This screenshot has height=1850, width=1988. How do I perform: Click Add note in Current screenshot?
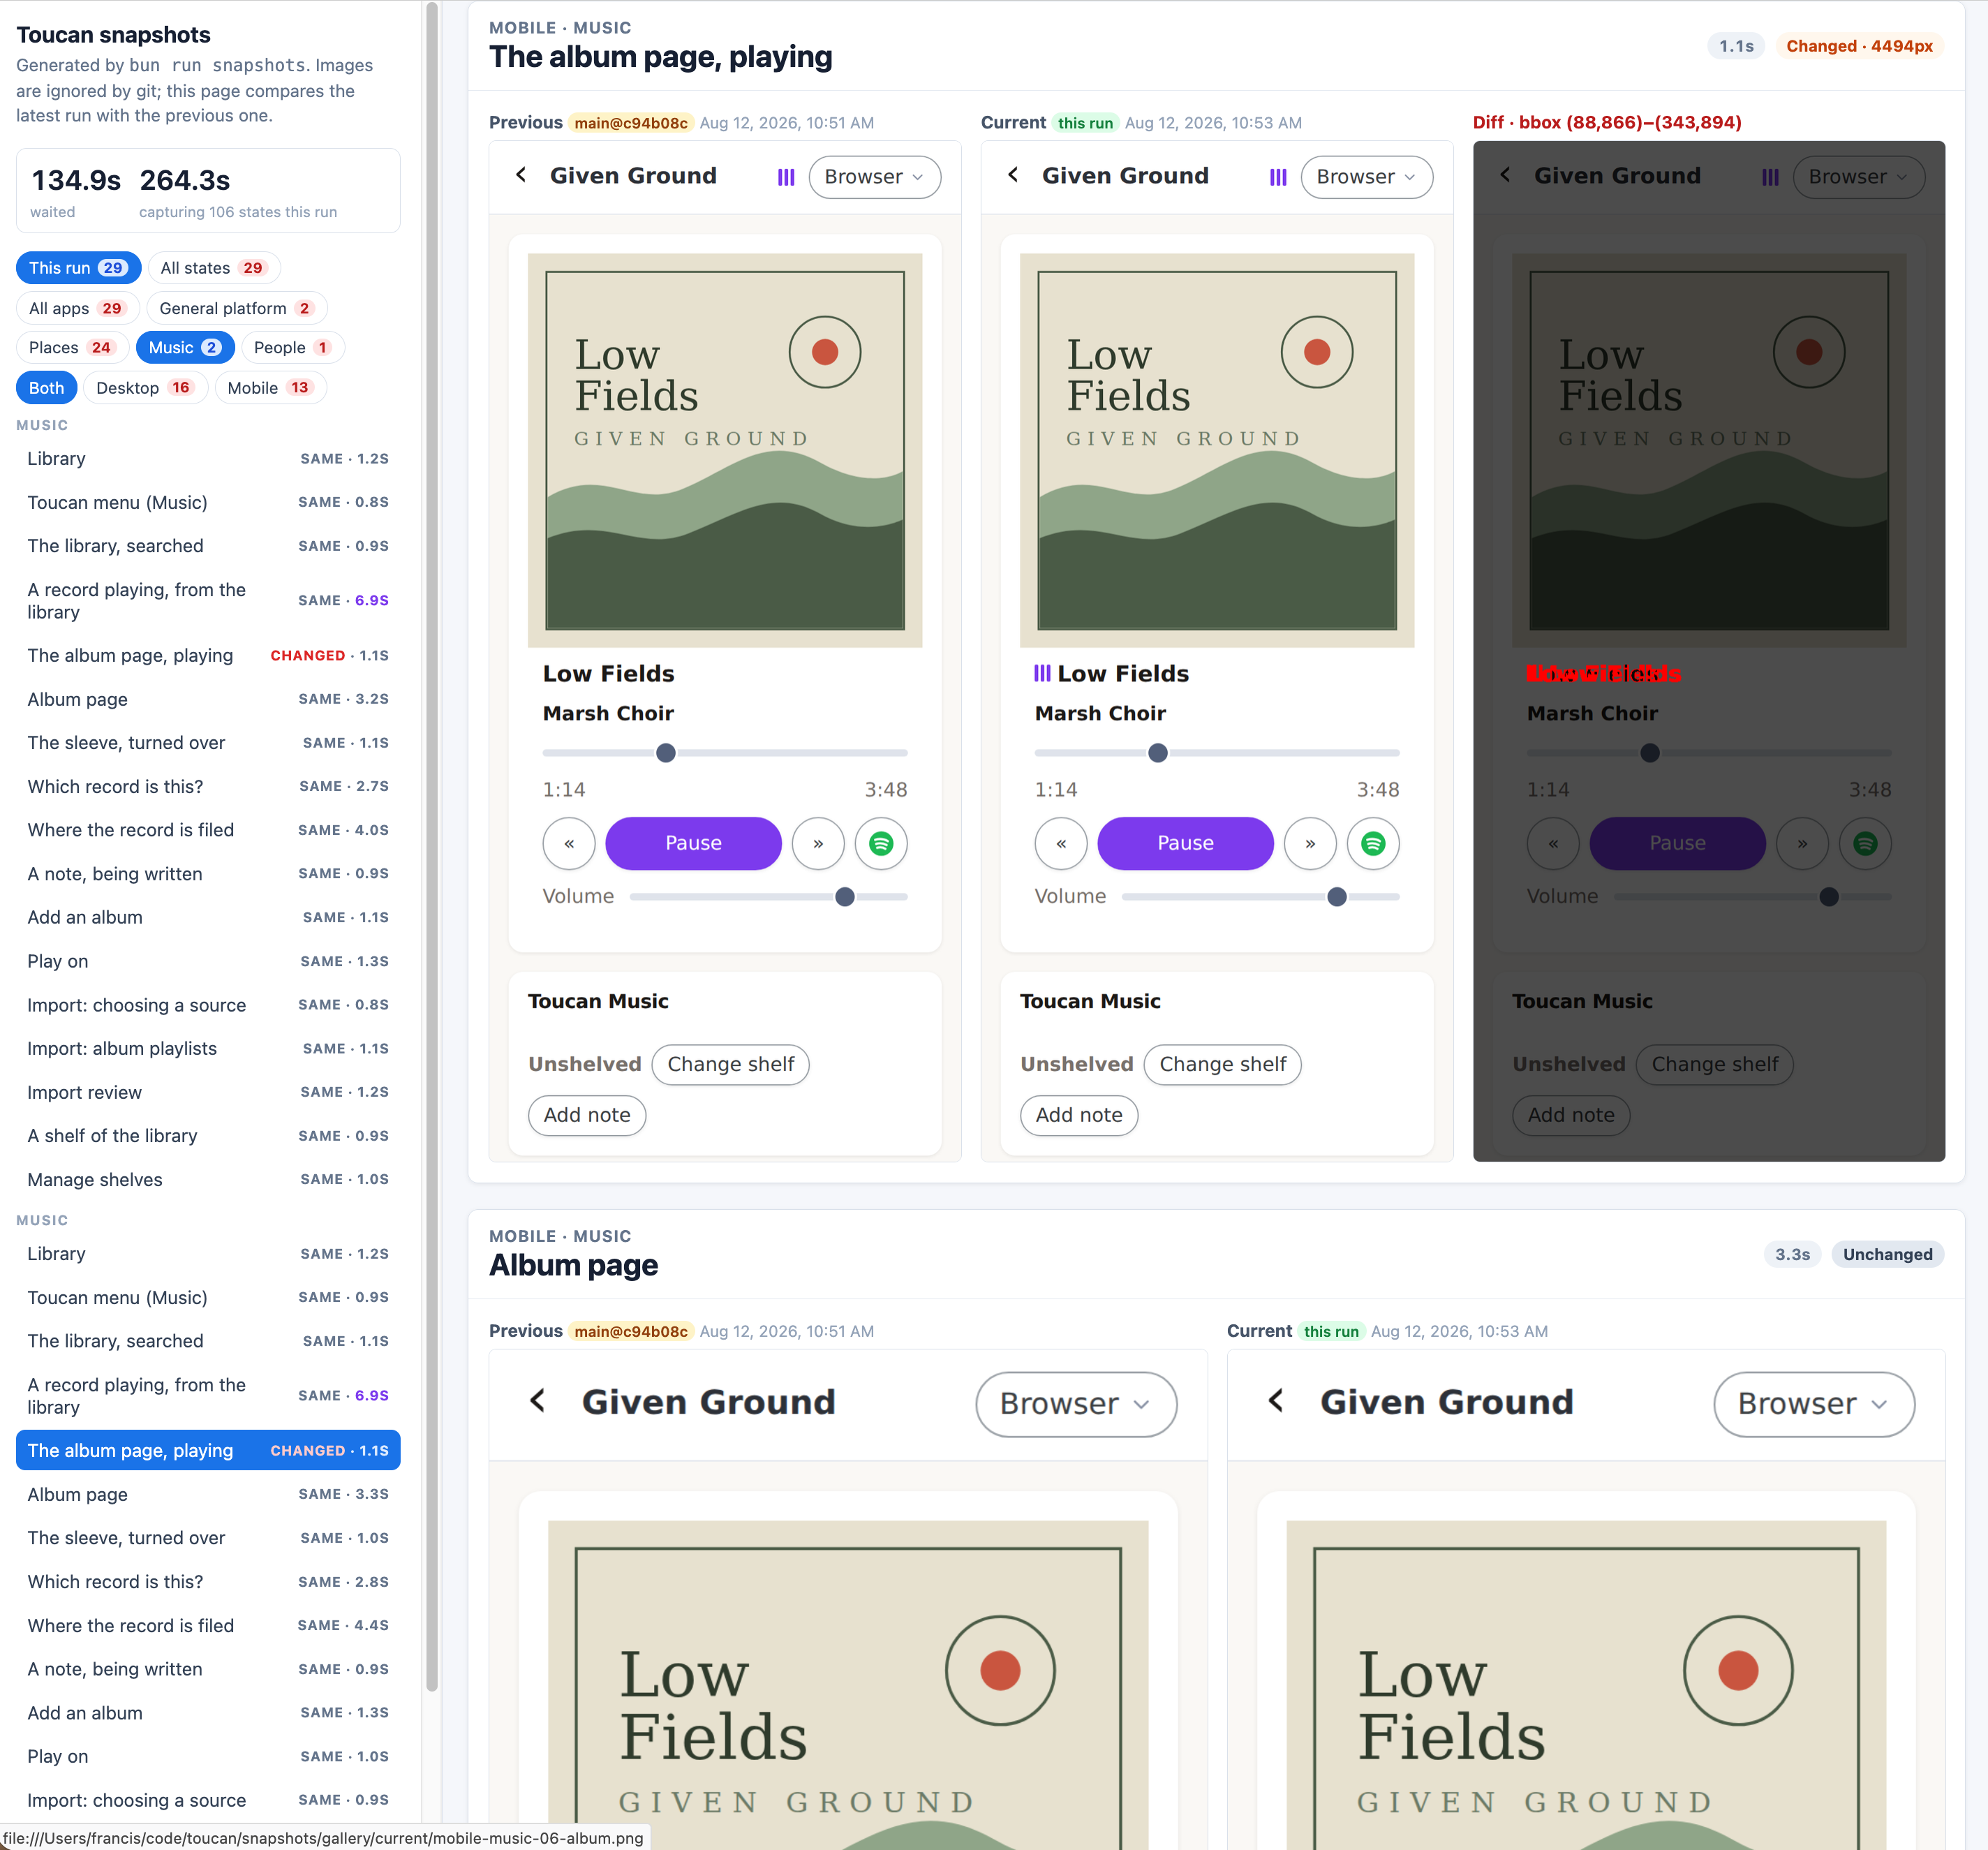pos(1079,1115)
